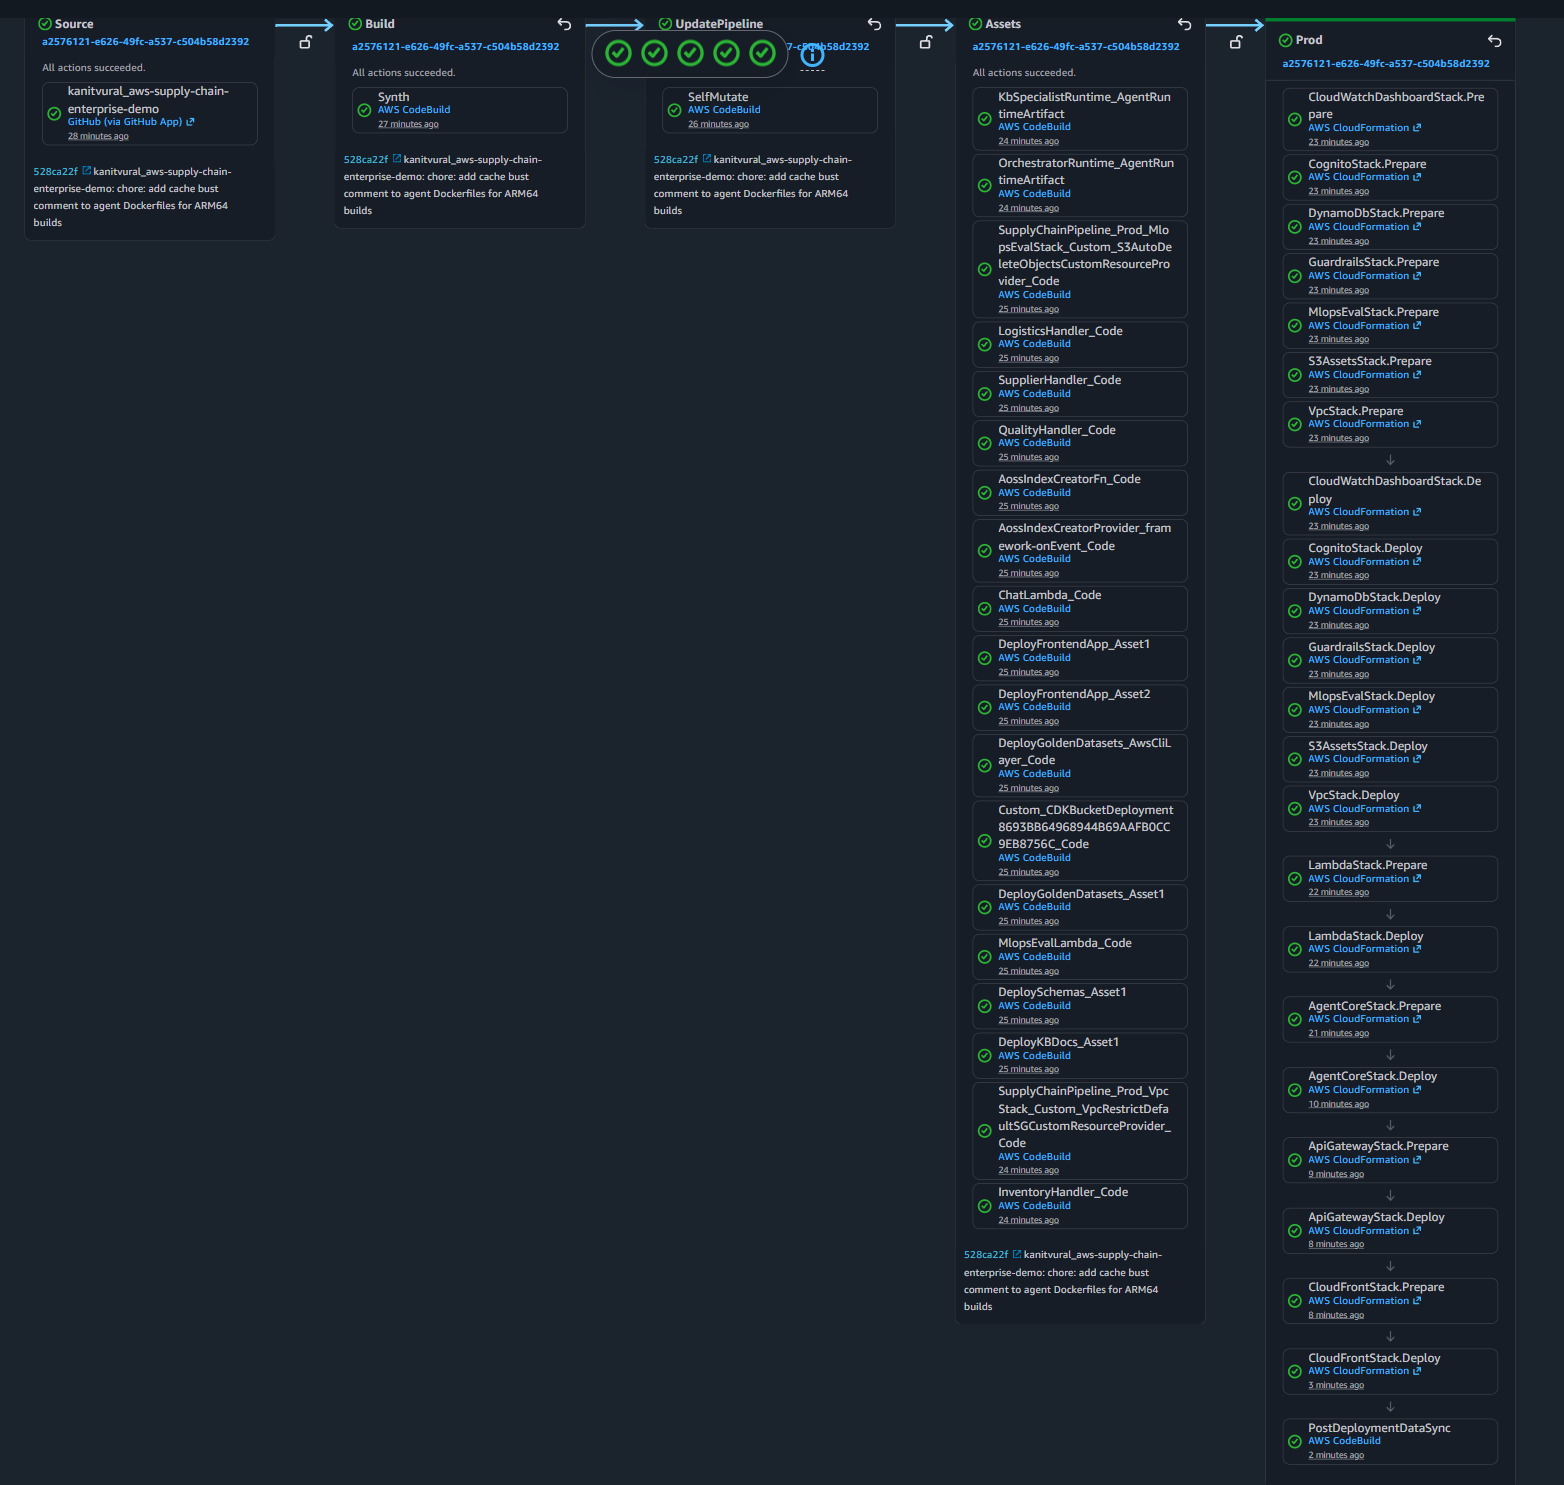Image resolution: width=1564 pixels, height=1485 pixels.
Task: Click transition lock icon between UpdatePipeline and Assets
Action: (925, 42)
